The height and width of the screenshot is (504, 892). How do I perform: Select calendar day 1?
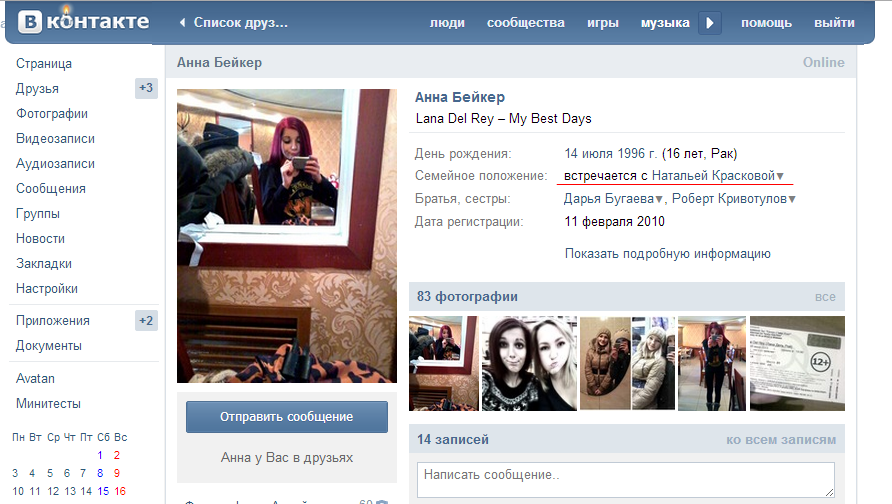point(100,455)
